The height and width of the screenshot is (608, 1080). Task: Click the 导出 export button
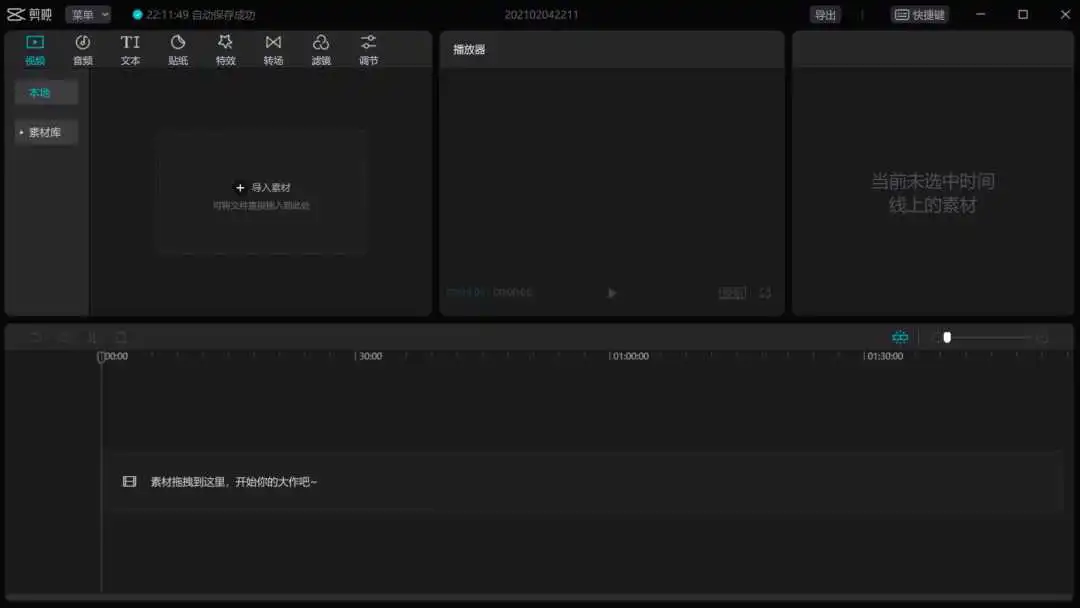pyautogui.click(x=825, y=15)
